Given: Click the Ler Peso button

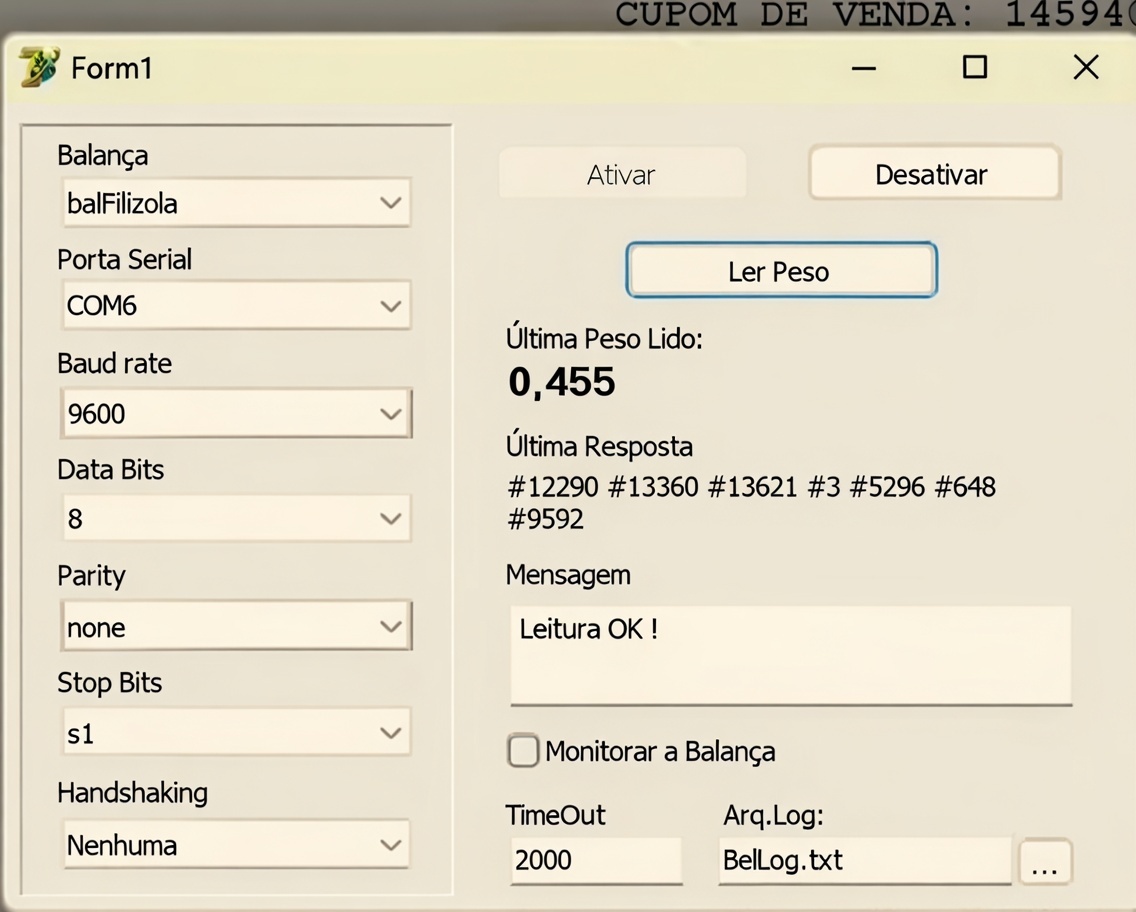Looking at the screenshot, I should click(781, 271).
